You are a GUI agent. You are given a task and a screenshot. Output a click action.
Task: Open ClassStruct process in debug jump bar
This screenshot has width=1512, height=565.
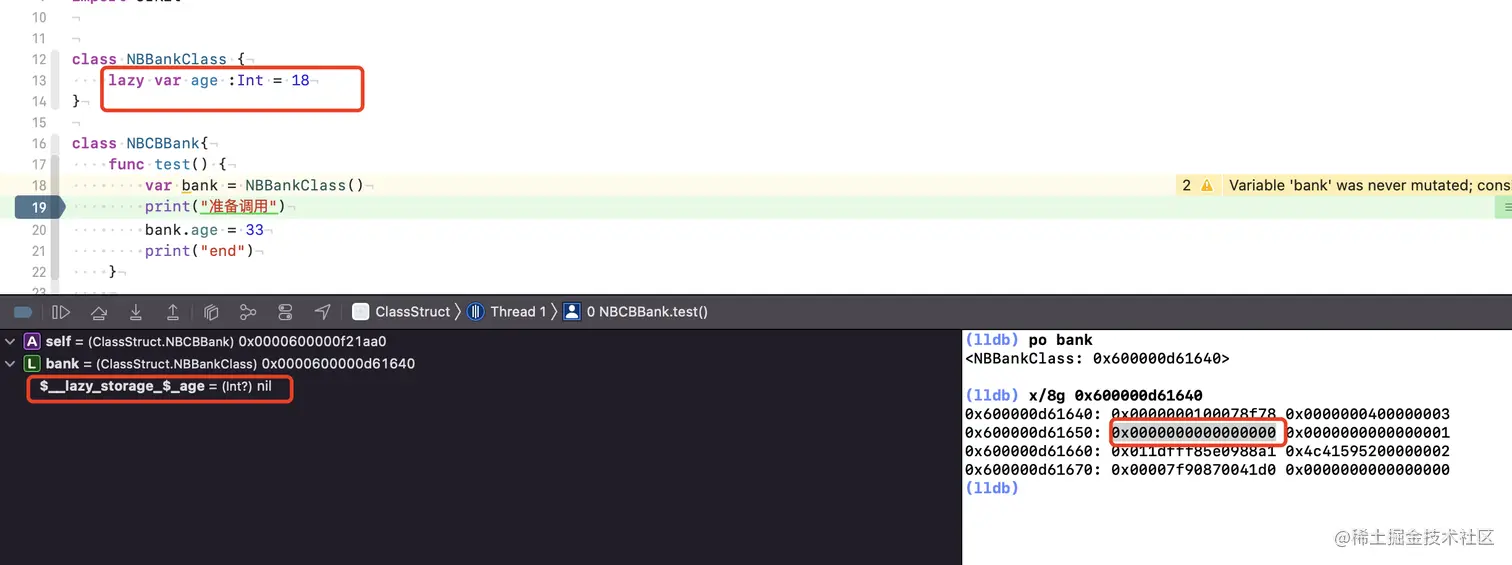coord(401,312)
